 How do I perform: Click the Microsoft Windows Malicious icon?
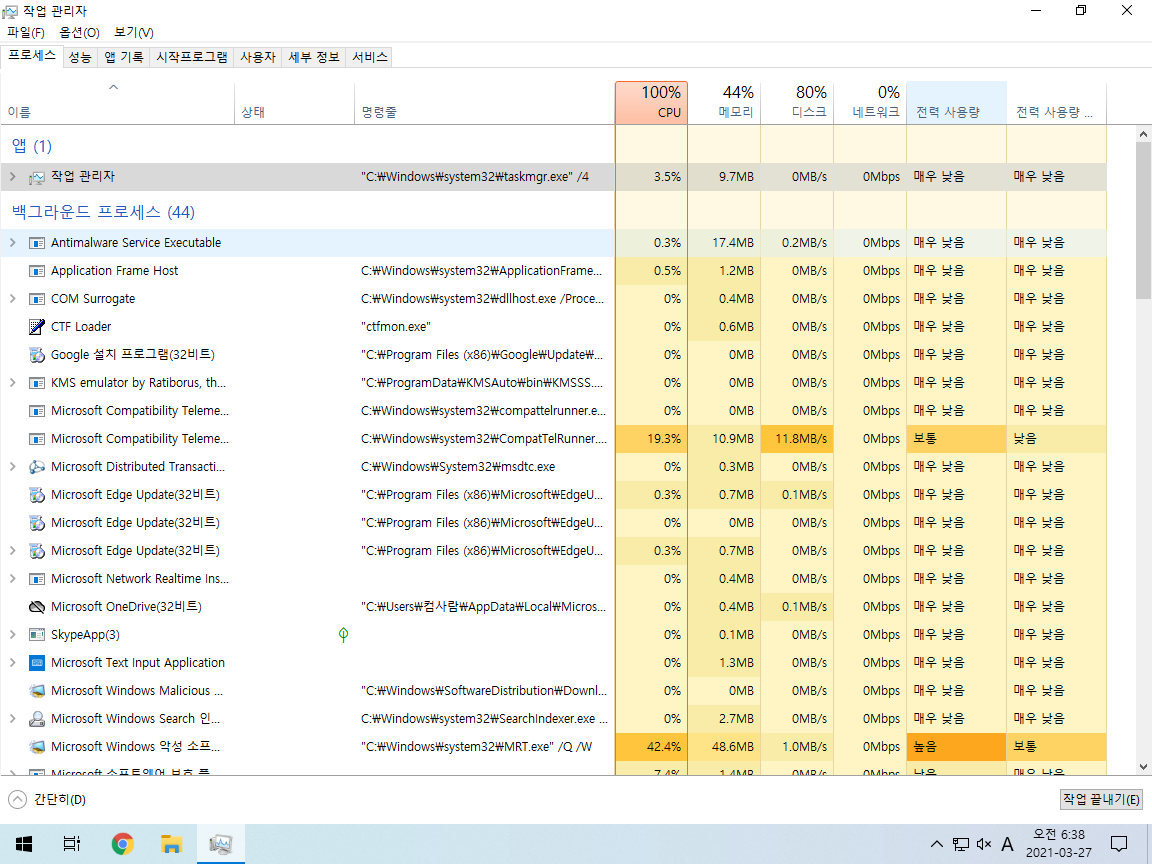[37, 691]
